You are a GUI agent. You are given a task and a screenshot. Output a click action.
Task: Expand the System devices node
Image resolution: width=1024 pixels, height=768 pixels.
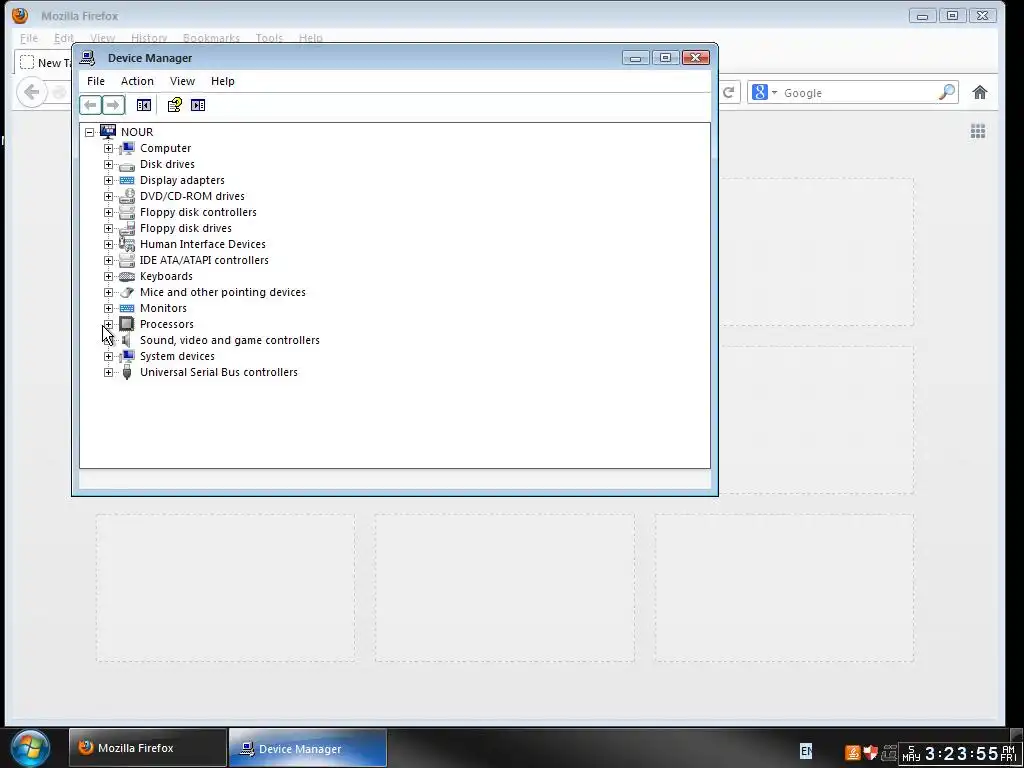(108, 357)
